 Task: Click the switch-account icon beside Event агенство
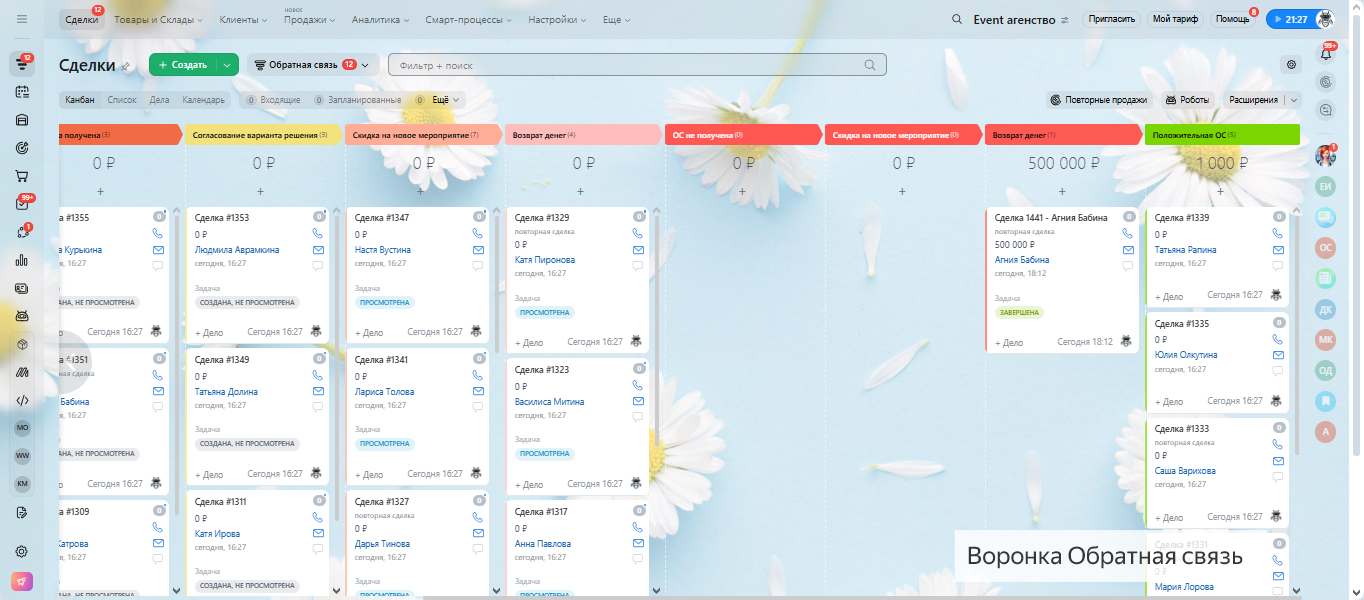(1065, 20)
